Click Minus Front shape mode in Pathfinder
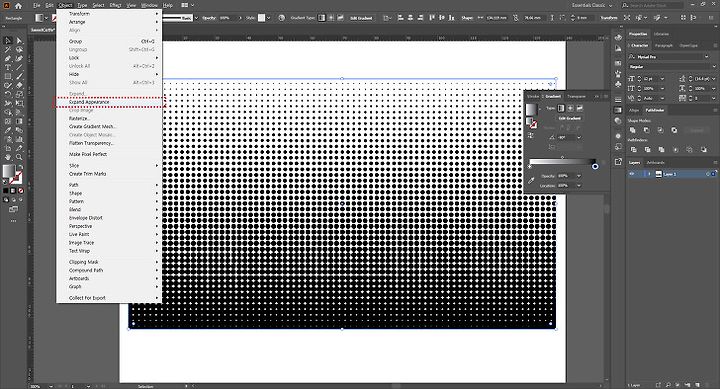The width and height of the screenshot is (720, 389). 647,130
